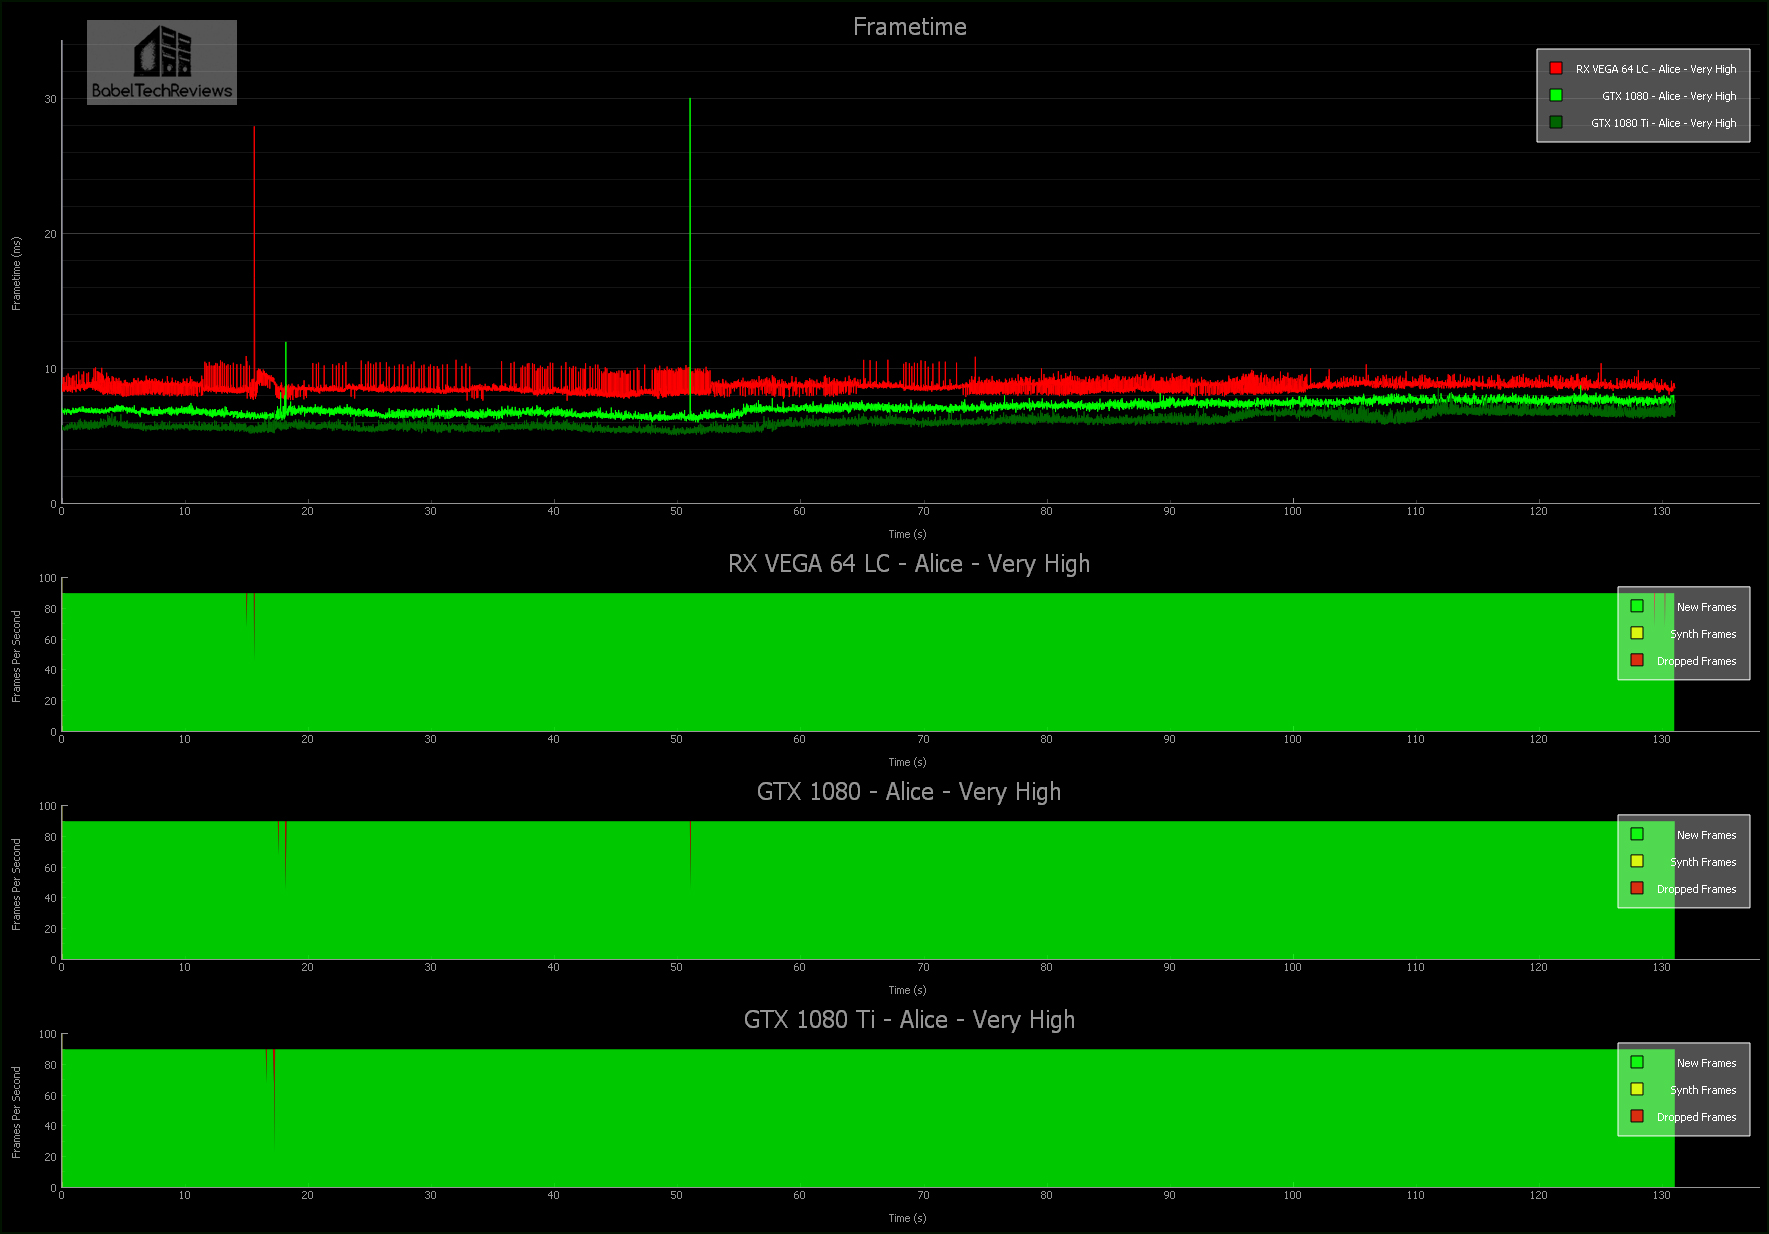This screenshot has width=1769, height=1234.
Task: Click New Frames swatch in RX VEGA chart legend
Action: (1637, 606)
